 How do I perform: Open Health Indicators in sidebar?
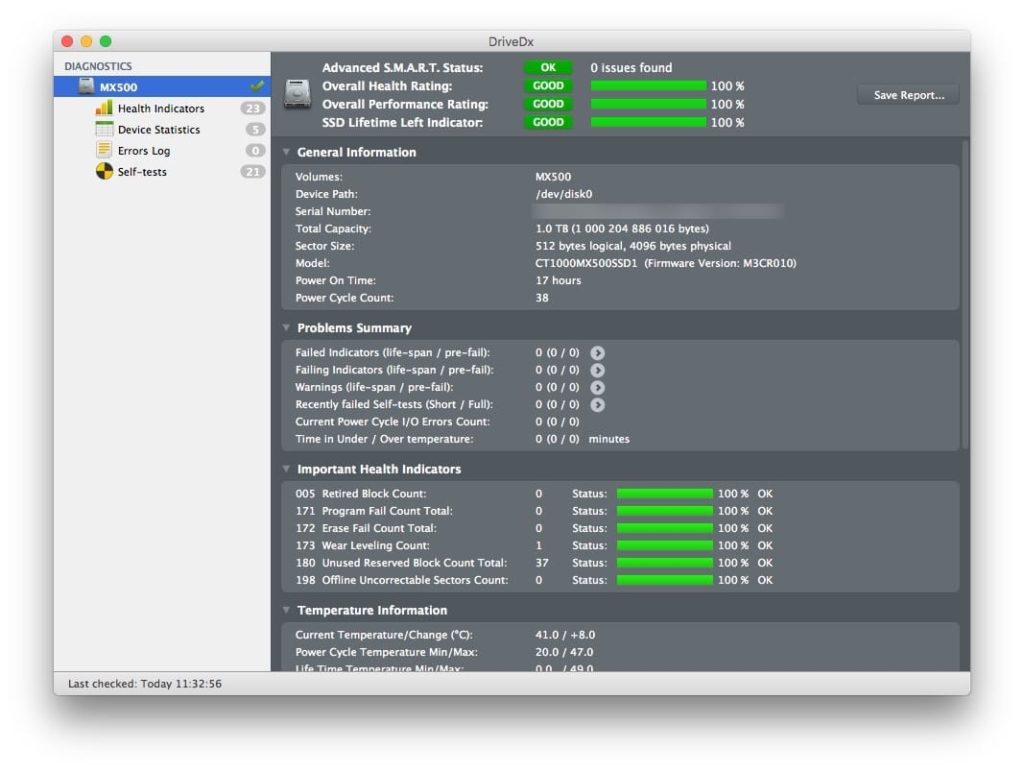point(161,108)
